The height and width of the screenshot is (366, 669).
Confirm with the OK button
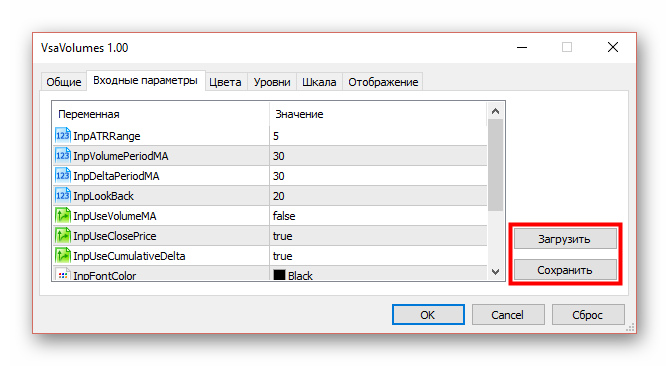428,315
